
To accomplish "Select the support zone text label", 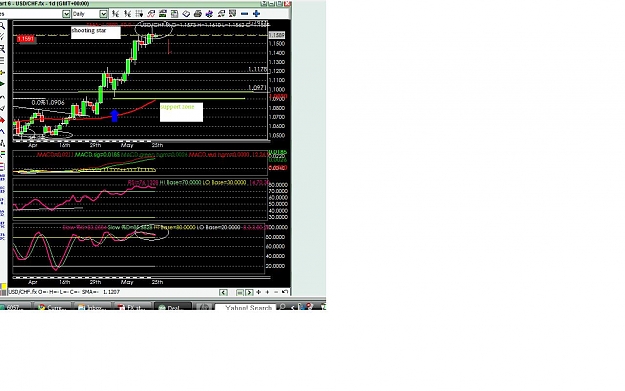I will pos(181,112).
